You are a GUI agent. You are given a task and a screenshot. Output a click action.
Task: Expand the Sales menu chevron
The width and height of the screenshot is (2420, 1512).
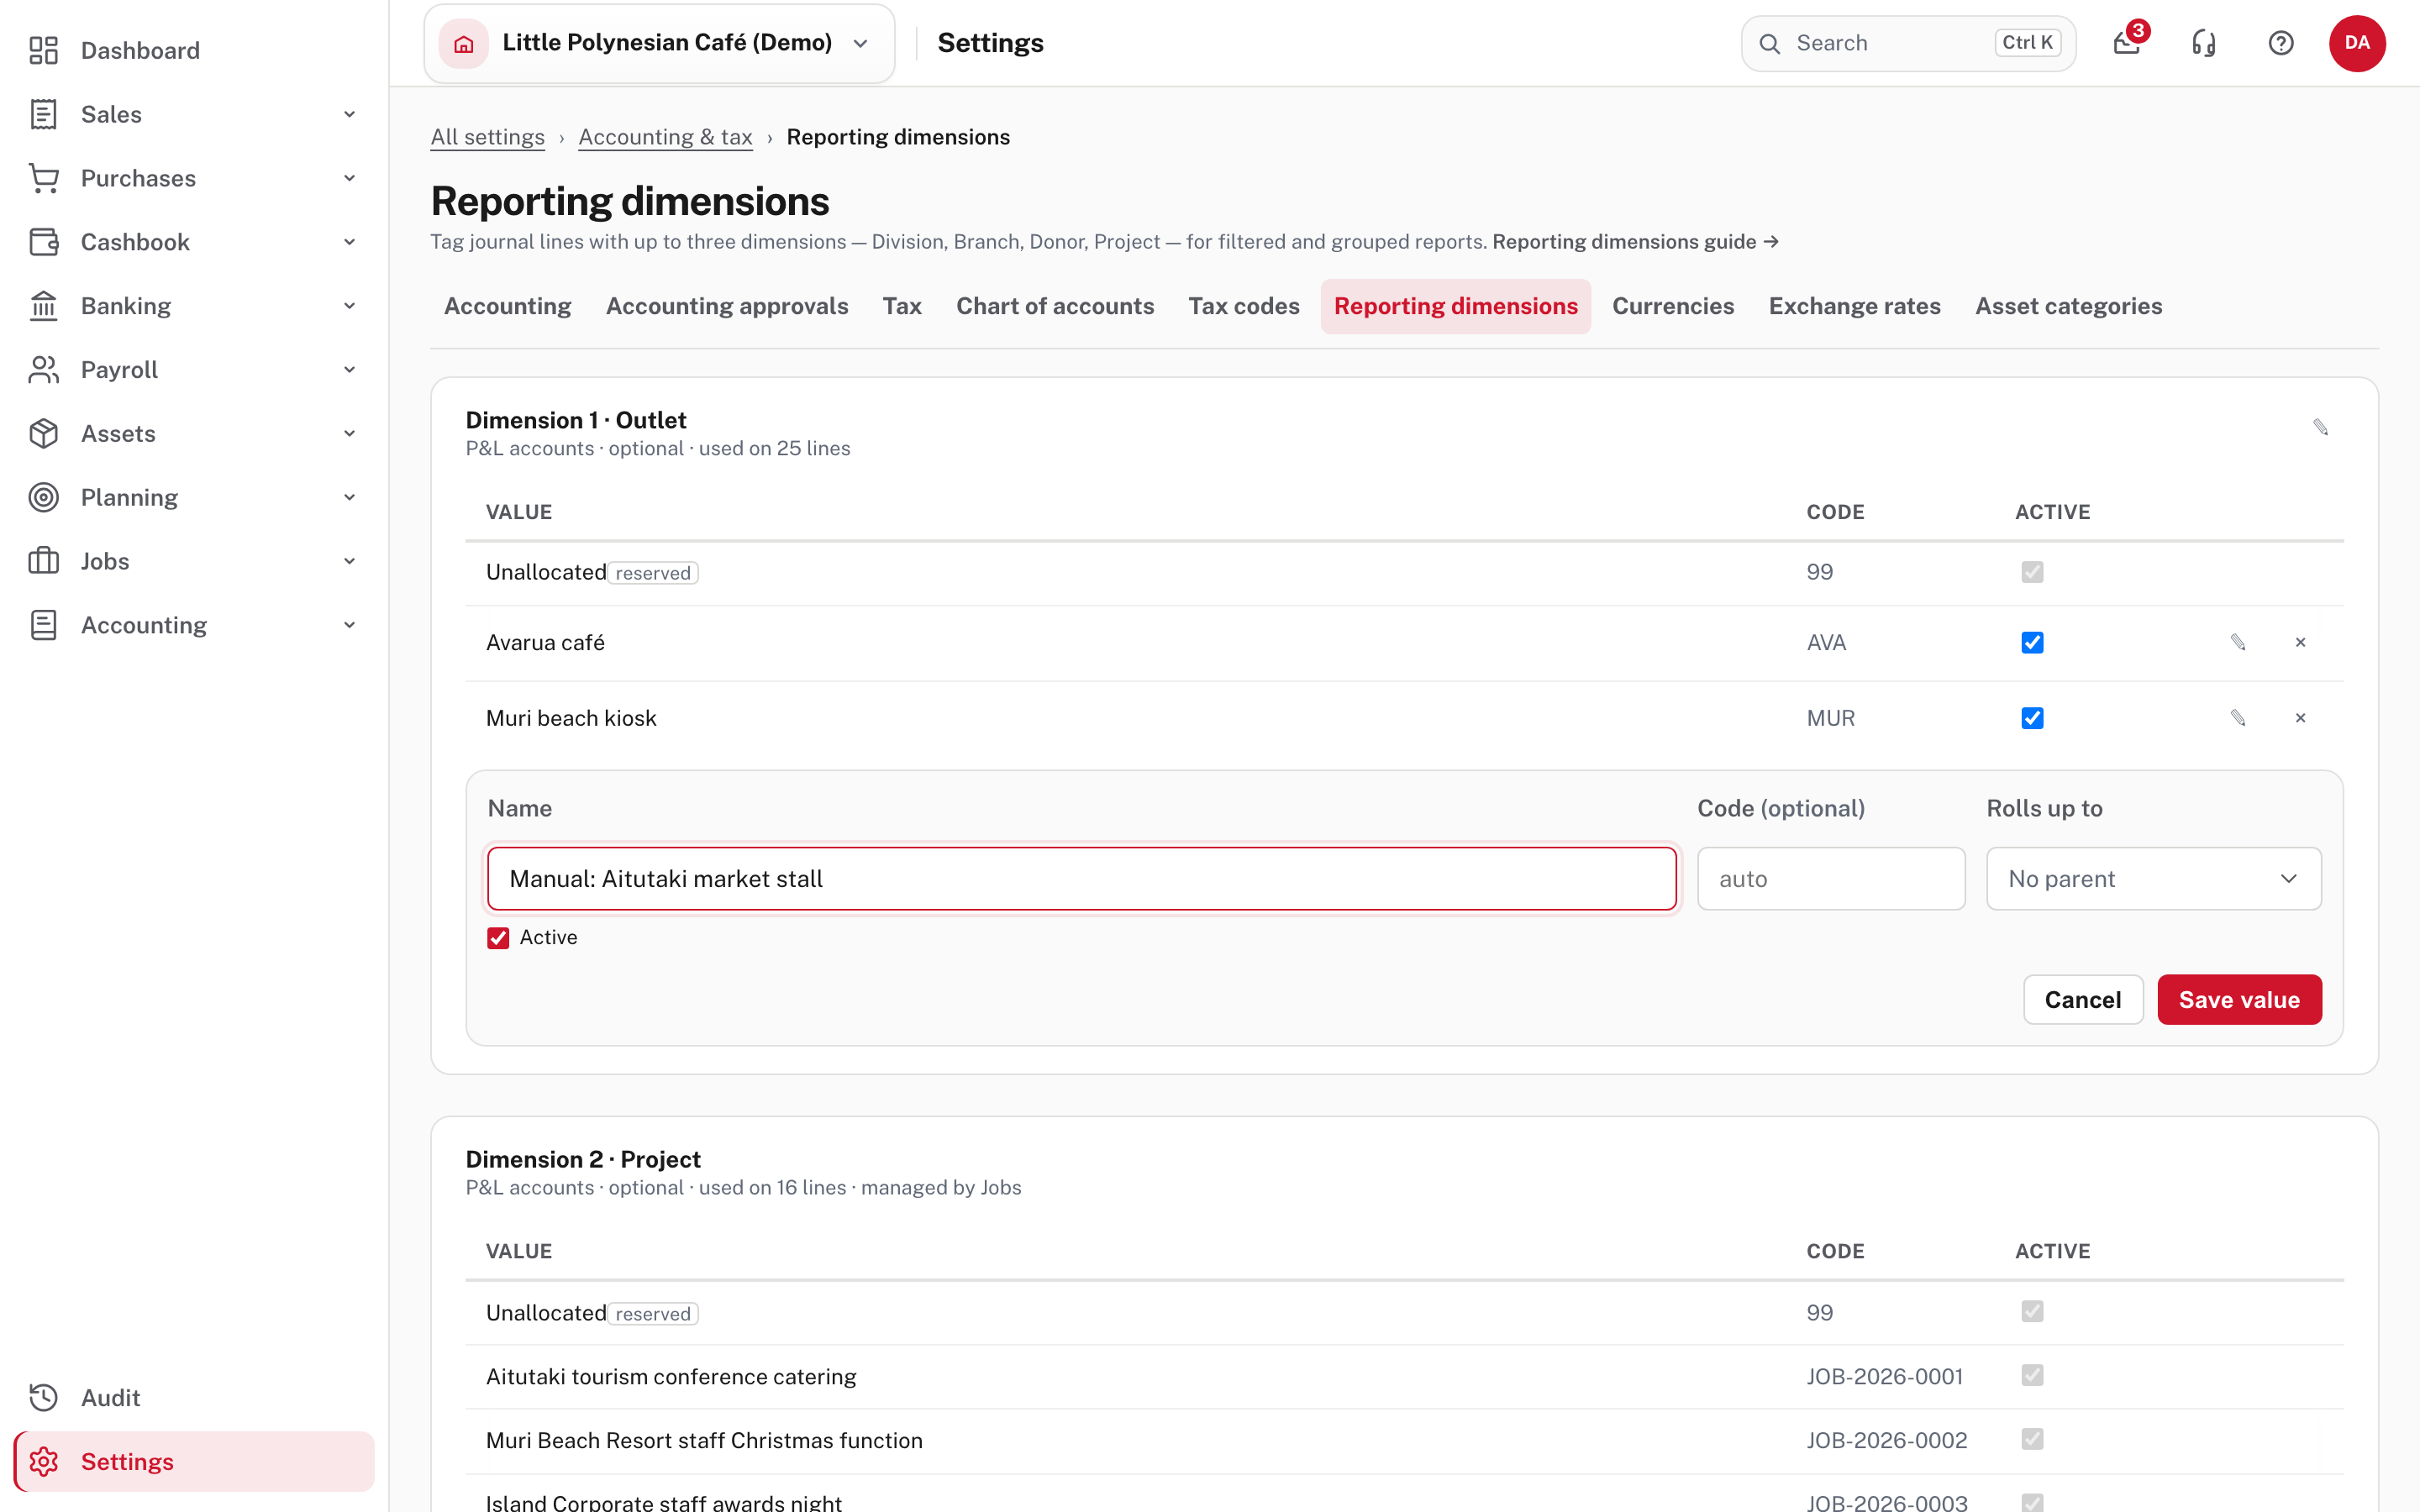coord(349,114)
